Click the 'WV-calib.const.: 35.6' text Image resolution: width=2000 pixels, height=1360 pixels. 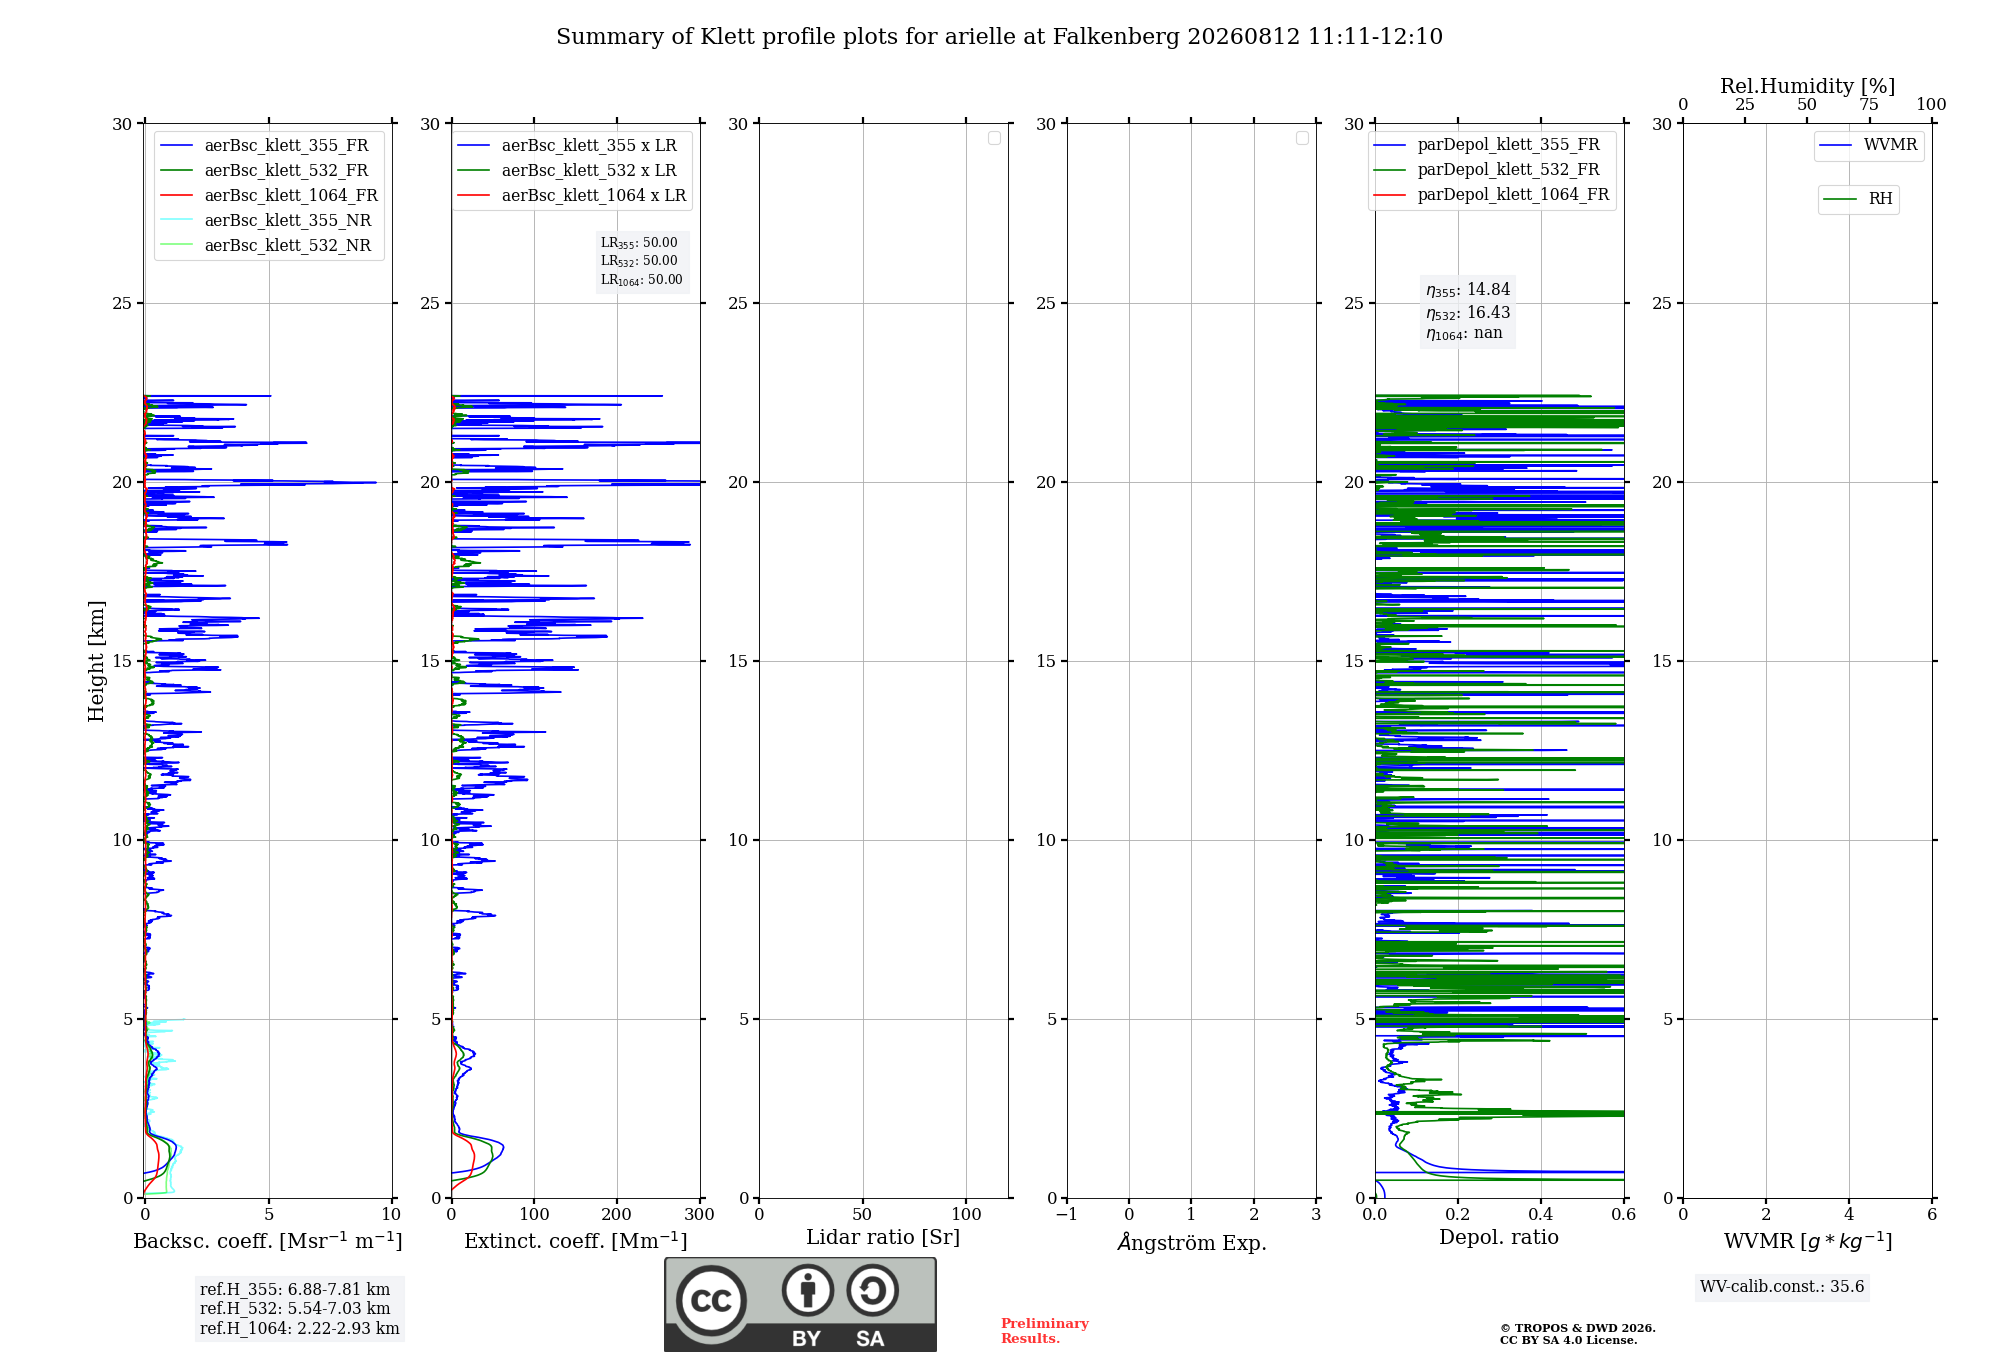tap(1782, 1287)
